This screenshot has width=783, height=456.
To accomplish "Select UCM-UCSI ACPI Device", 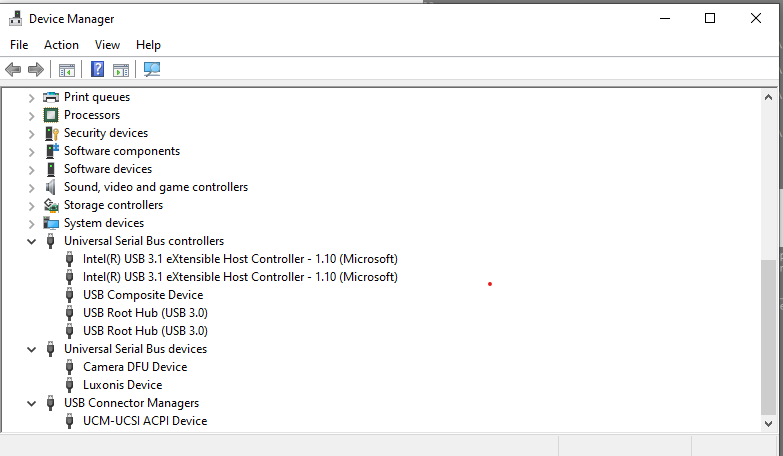I will (144, 421).
